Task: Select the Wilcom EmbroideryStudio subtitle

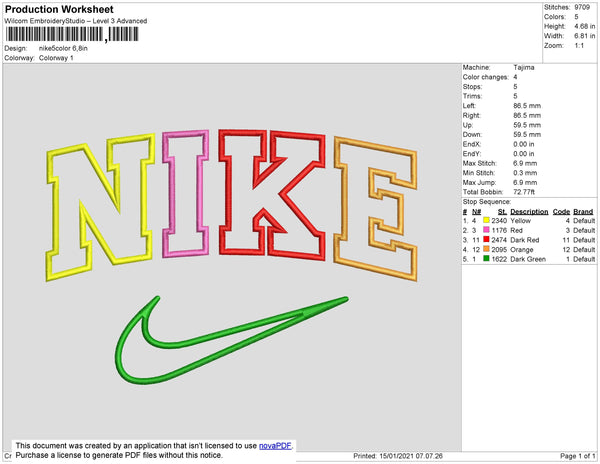Action: click(76, 21)
